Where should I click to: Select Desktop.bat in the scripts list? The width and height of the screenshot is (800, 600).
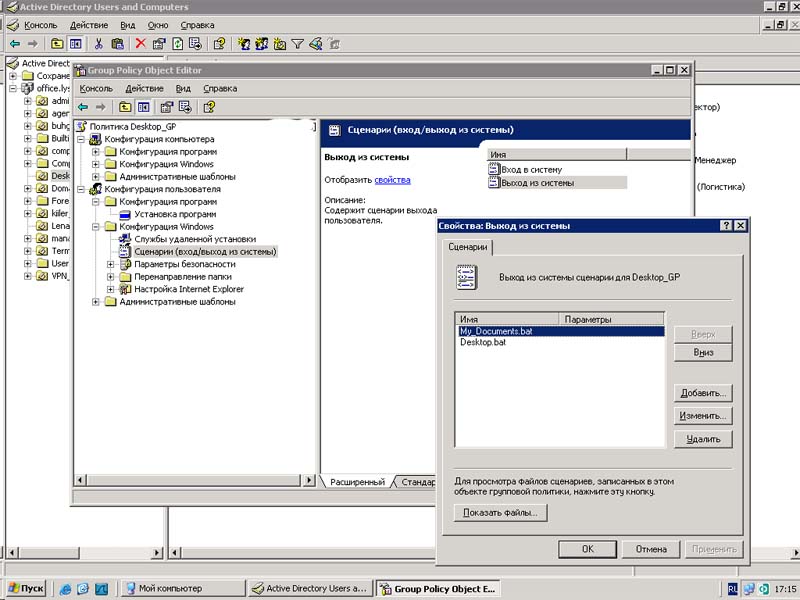483,342
